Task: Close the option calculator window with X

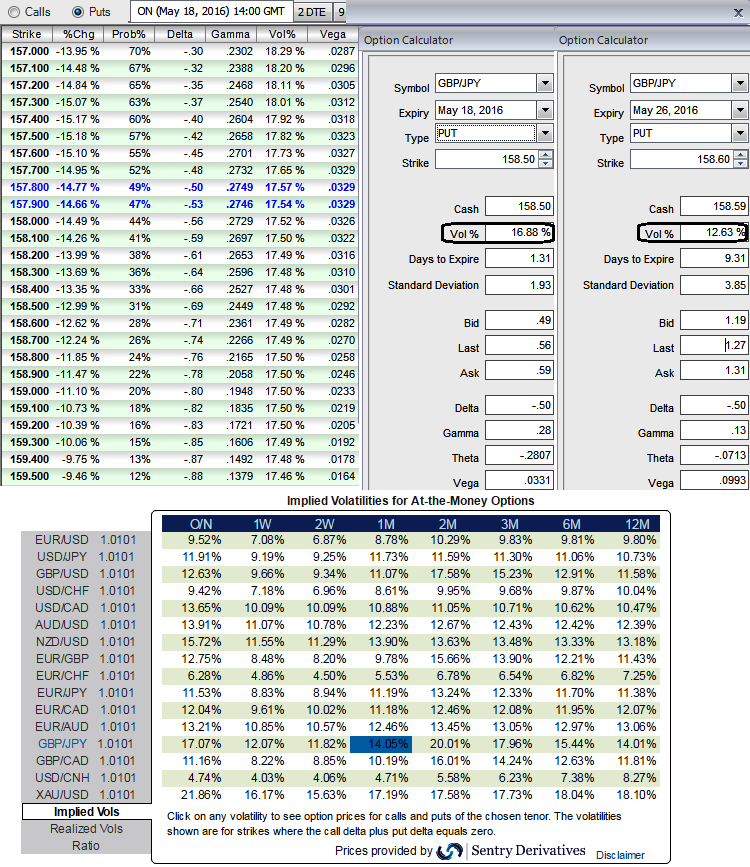Action: [x=738, y=13]
